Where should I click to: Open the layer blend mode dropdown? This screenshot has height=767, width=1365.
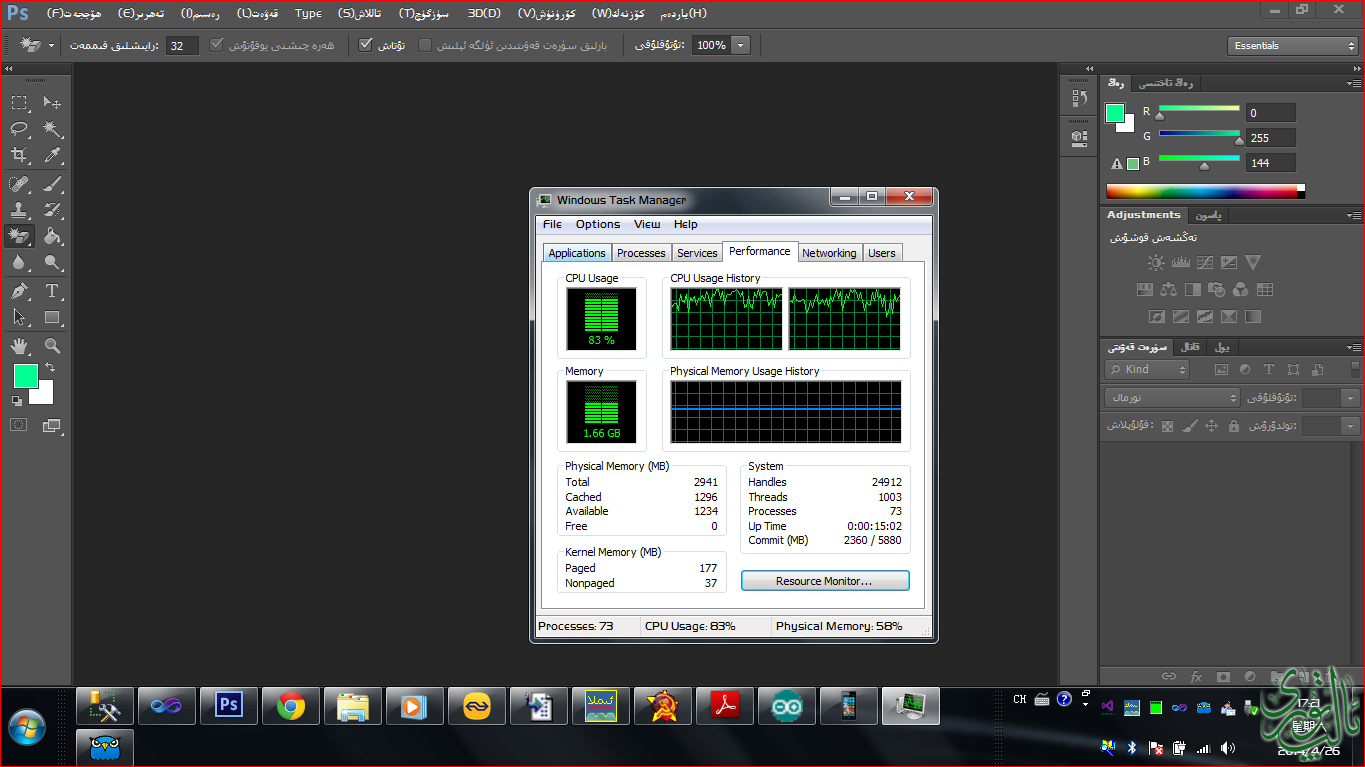point(1172,397)
